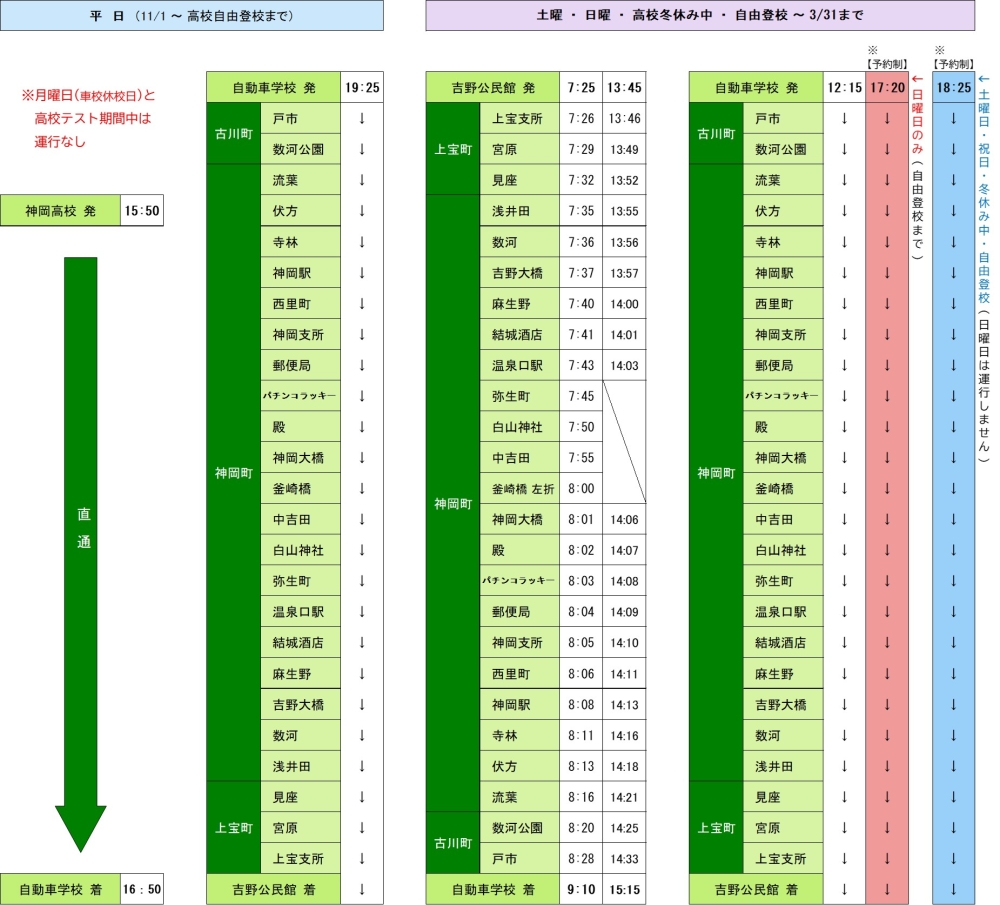This screenshot has width=1000, height=905.
Task: Click the 9:10 arrival time
Action: [x=581, y=889]
